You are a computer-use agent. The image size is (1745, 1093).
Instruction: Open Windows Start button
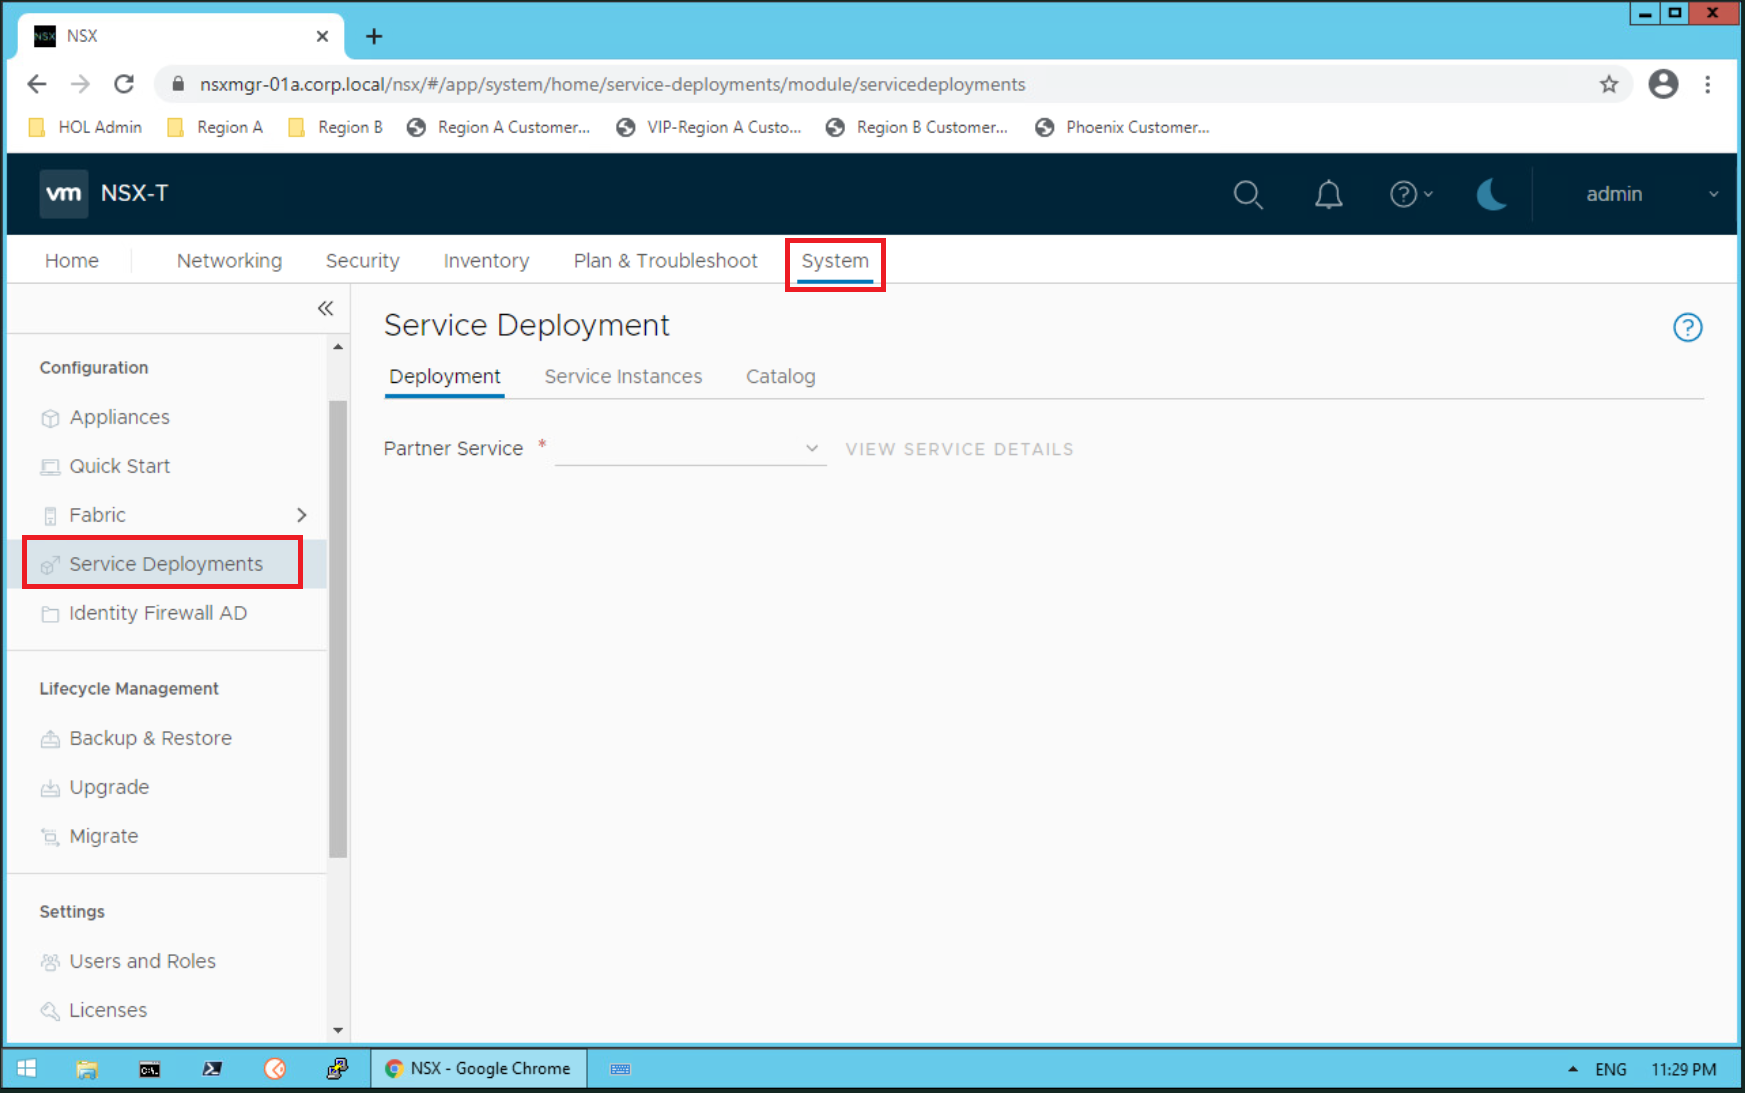coord(27,1068)
